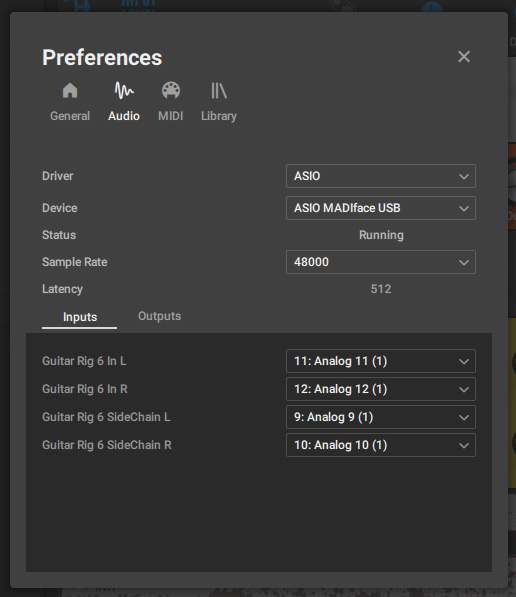Click the Driver label
Screen dimensions: 516x597
[x=58, y=176]
